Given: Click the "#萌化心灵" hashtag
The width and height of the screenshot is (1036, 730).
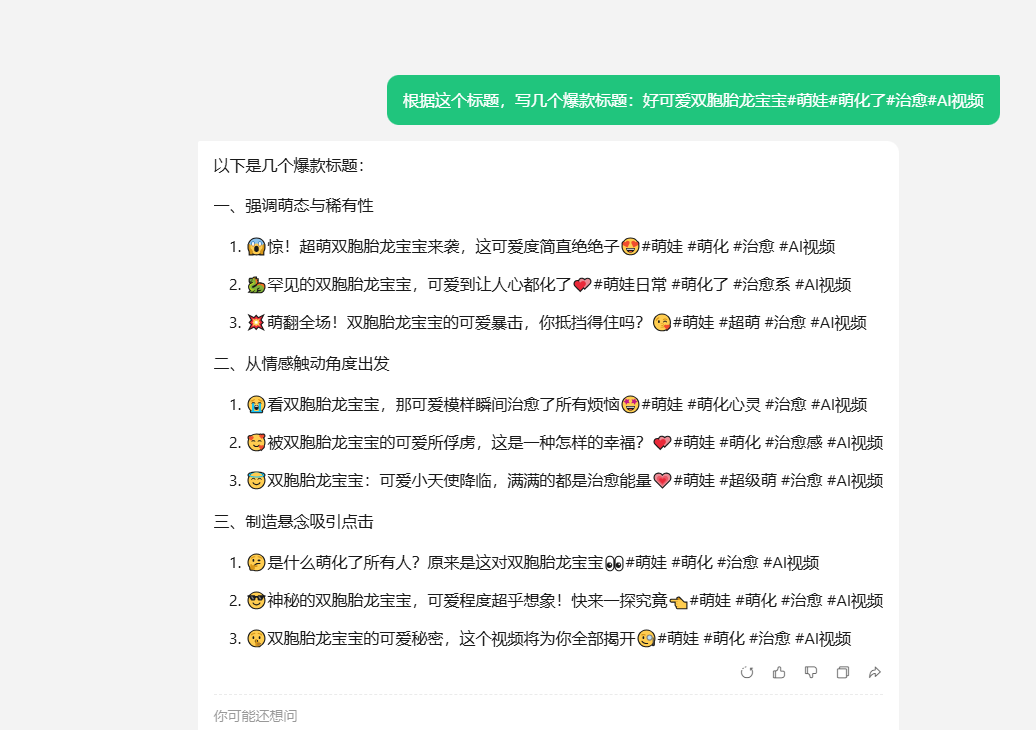Looking at the screenshot, I should coord(725,405).
